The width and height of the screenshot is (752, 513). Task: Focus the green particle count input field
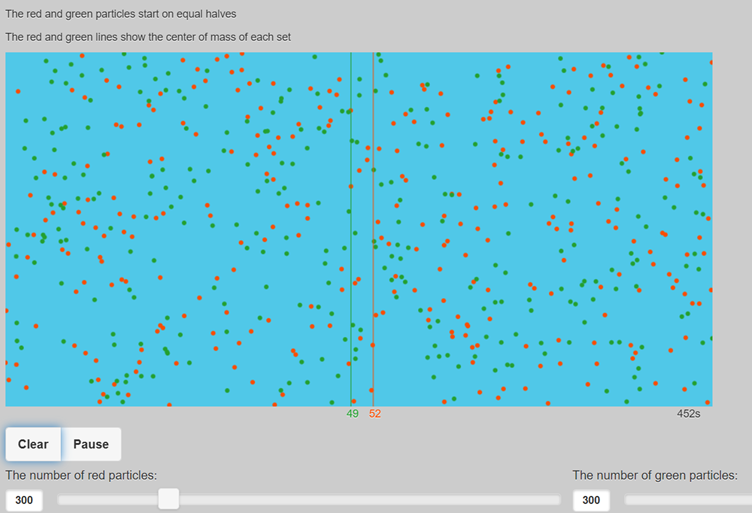point(591,500)
